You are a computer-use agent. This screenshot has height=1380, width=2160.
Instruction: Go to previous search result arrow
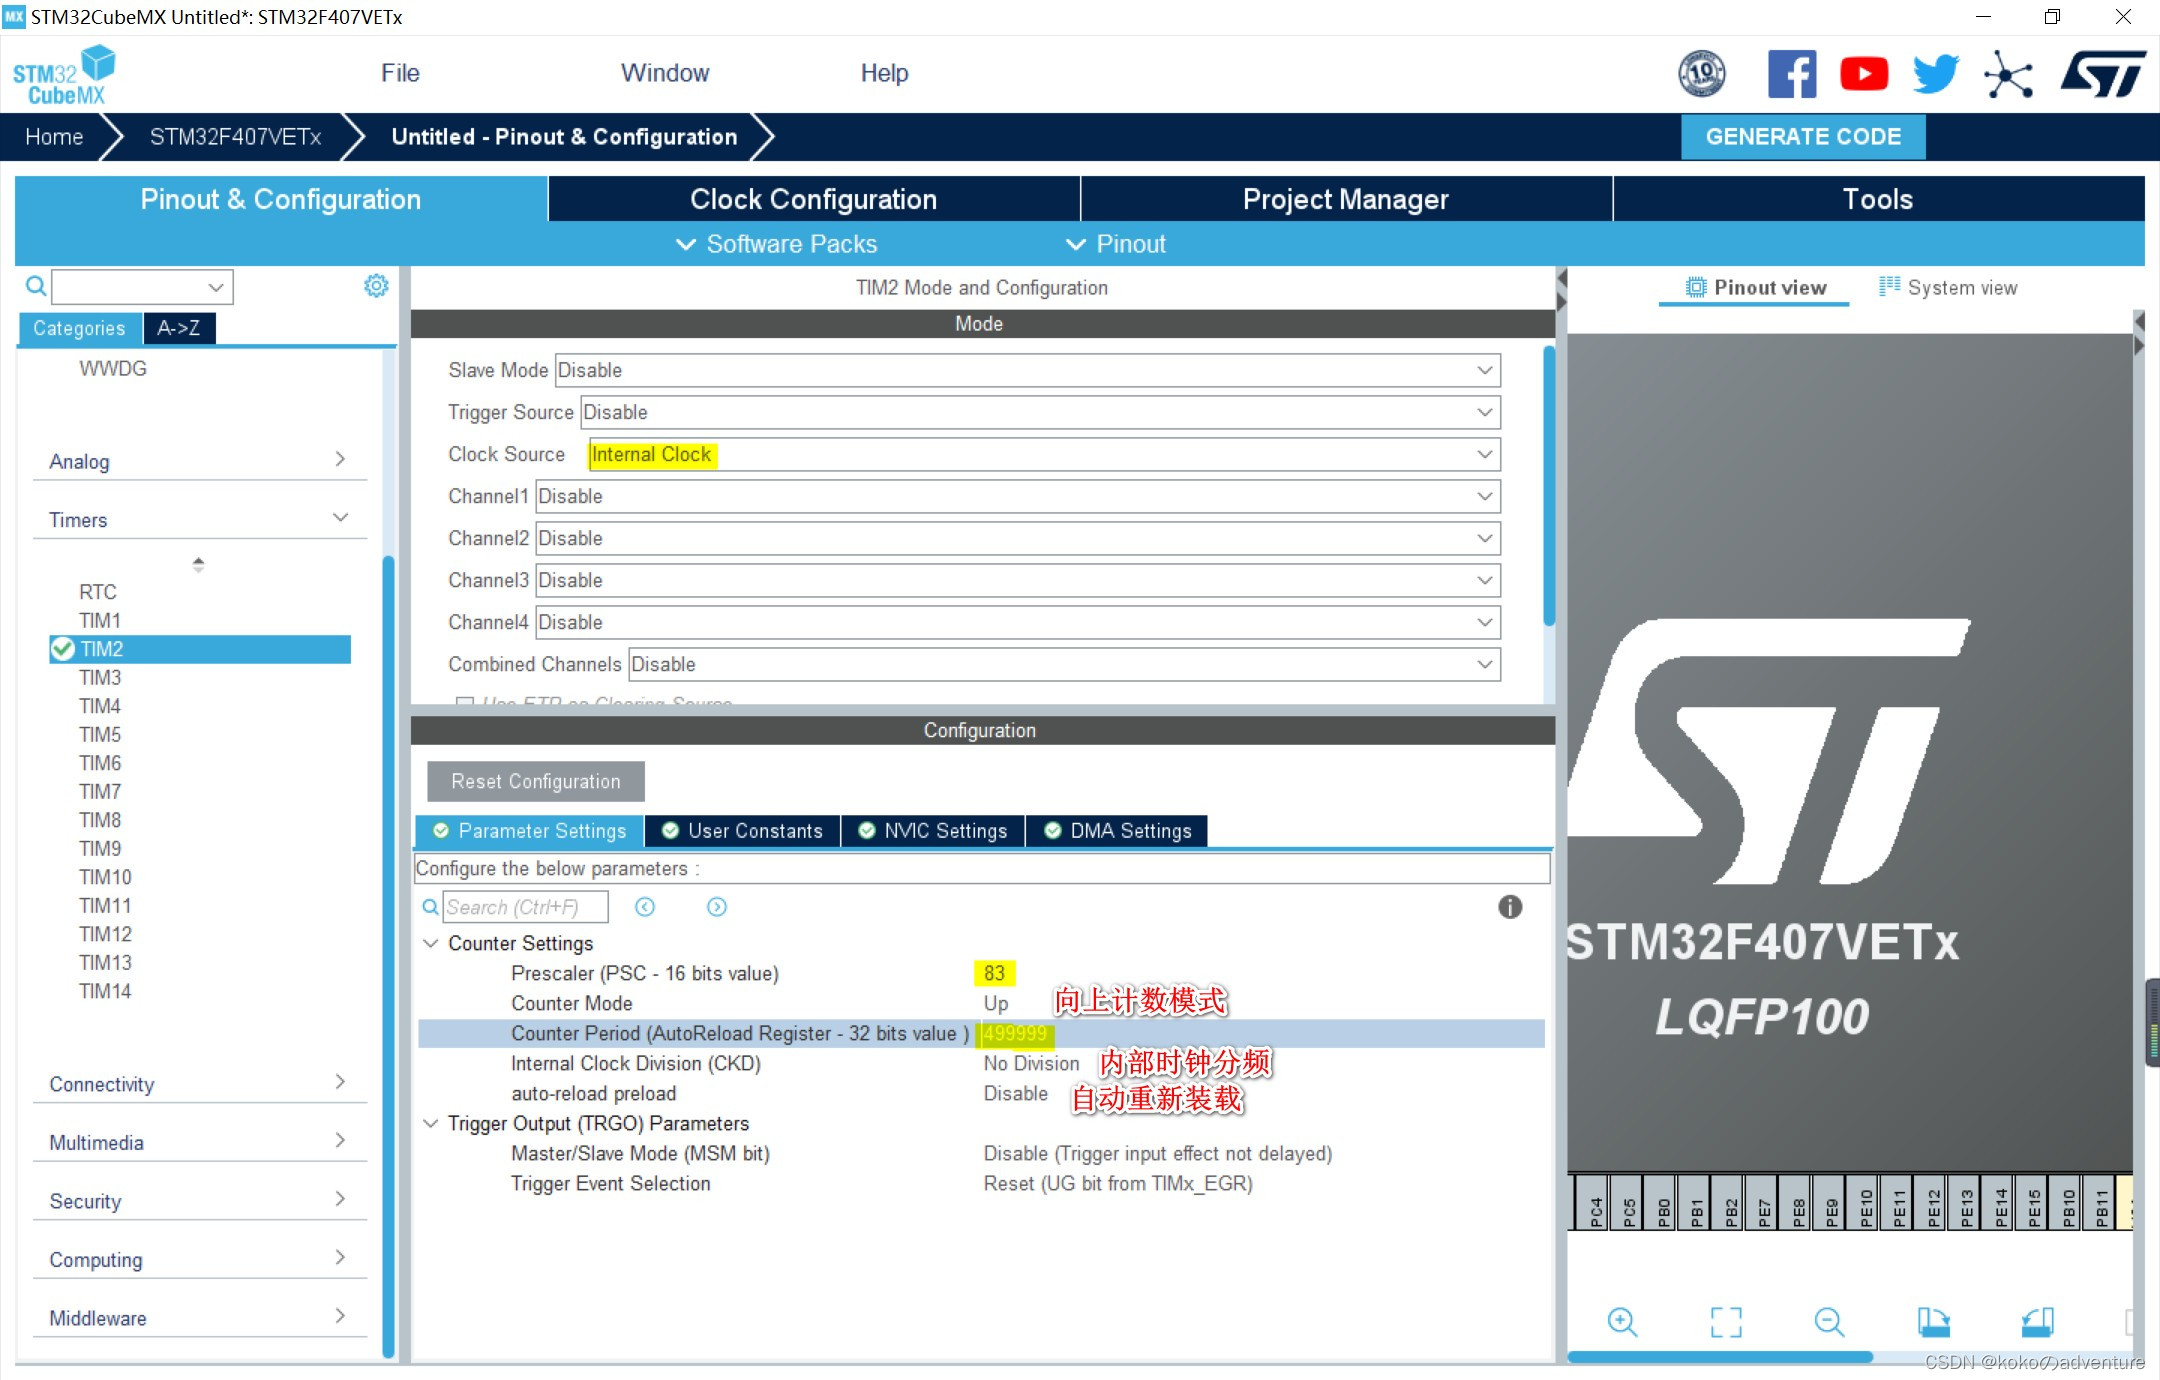[645, 907]
